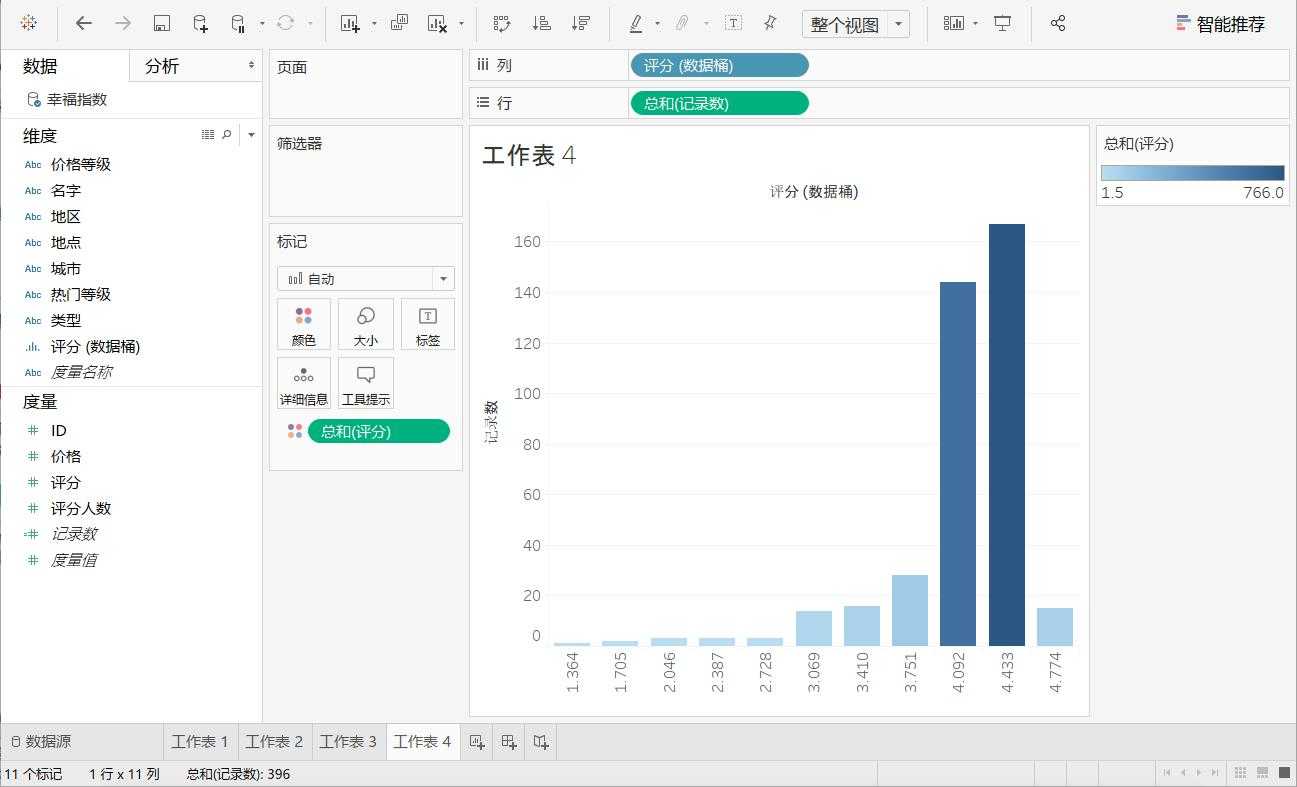
Task: Click the 评分 (数据桶) pill on columns shelf
Action: (x=719, y=65)
